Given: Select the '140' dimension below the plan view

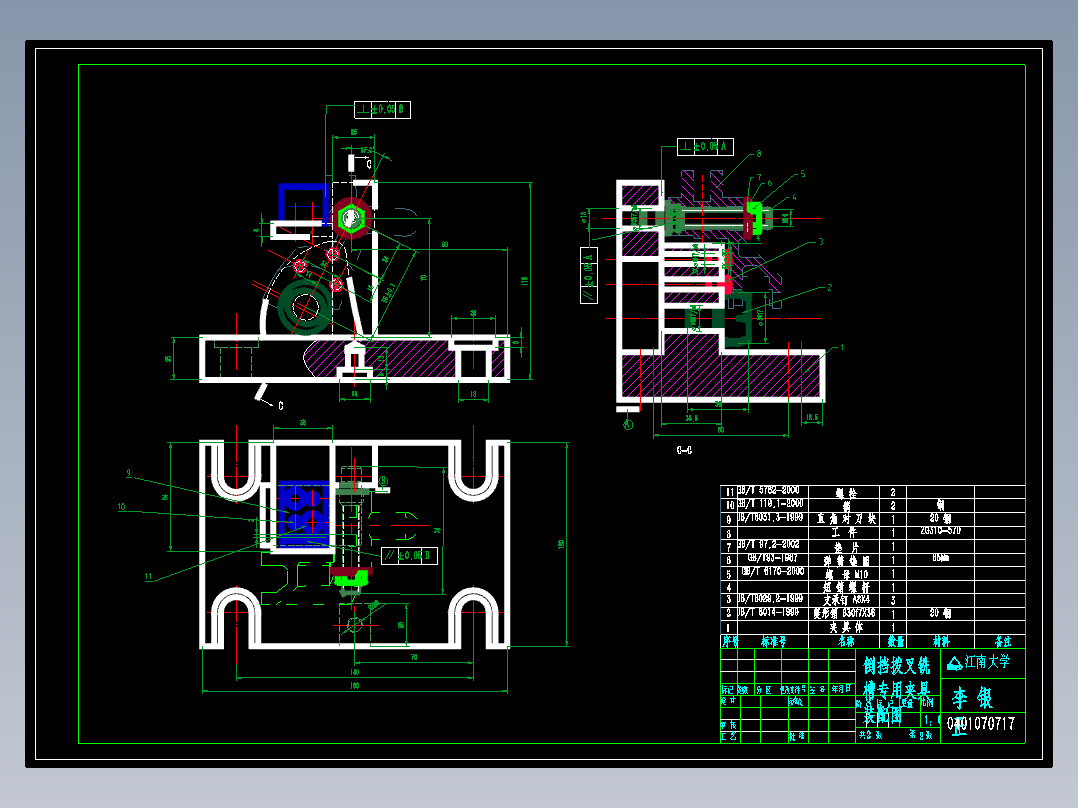Looking at the screenshot, I should 355,673.
